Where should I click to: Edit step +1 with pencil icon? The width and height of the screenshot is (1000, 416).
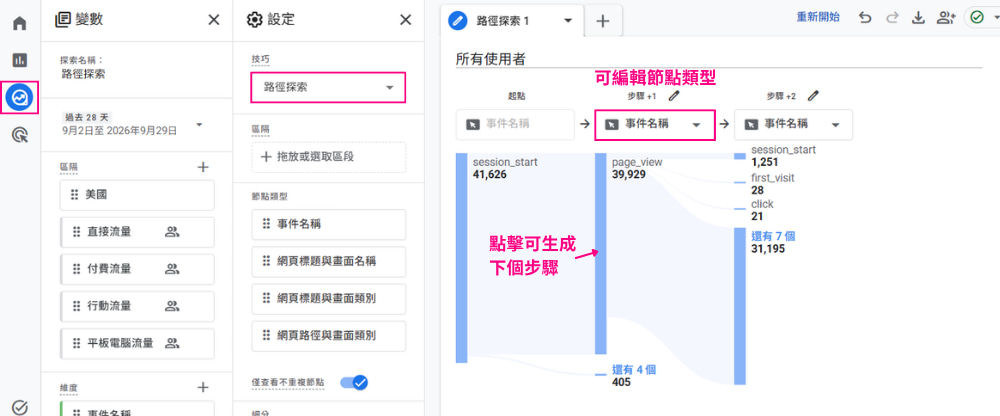tap(672, 96)
